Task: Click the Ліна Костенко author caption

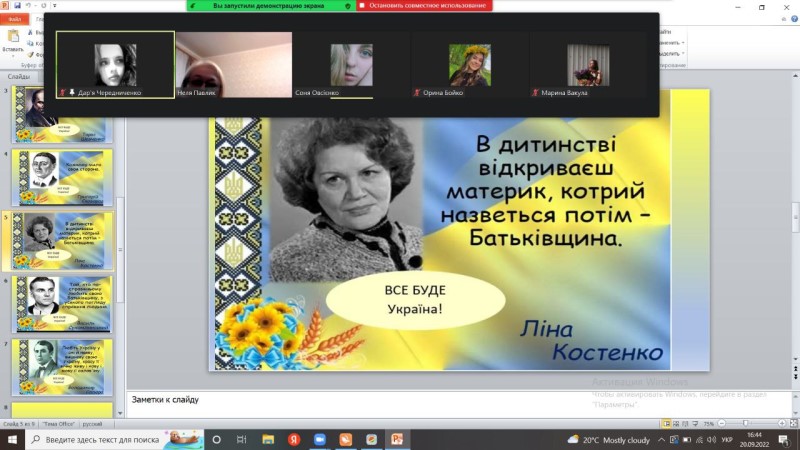Action: point(592,341)
